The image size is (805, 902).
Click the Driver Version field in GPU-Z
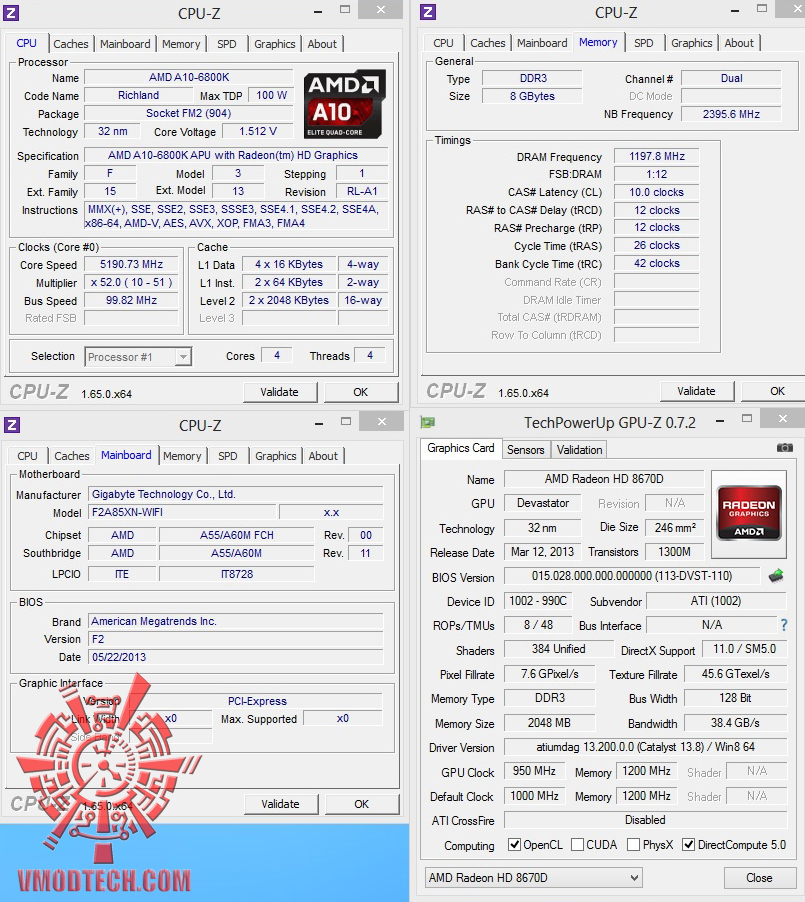pyautogui.click(x=645, y=747)
